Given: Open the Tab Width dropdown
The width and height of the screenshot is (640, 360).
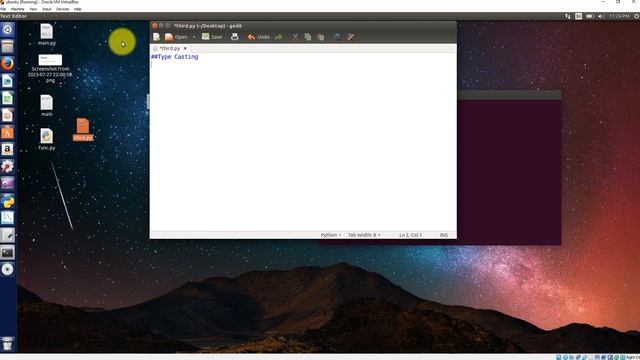Looking at the screenshot, I should click(364, 235).
